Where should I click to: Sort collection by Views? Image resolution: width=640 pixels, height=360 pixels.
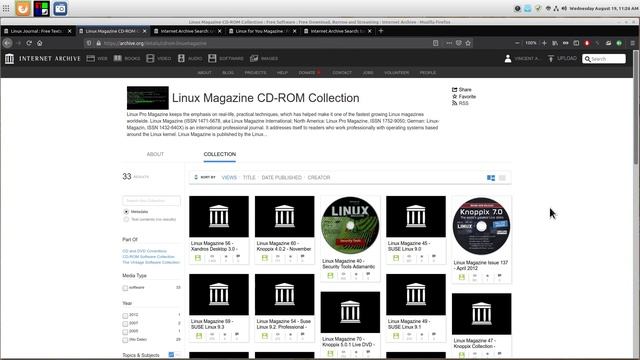tap(229, 178)
